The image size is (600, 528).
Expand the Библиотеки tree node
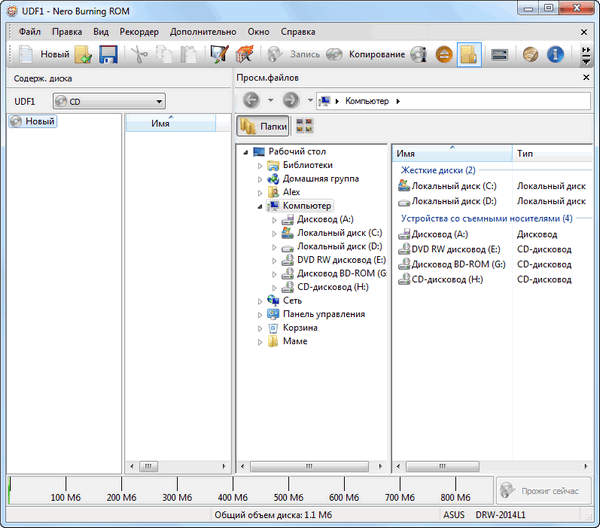(261, 165)
